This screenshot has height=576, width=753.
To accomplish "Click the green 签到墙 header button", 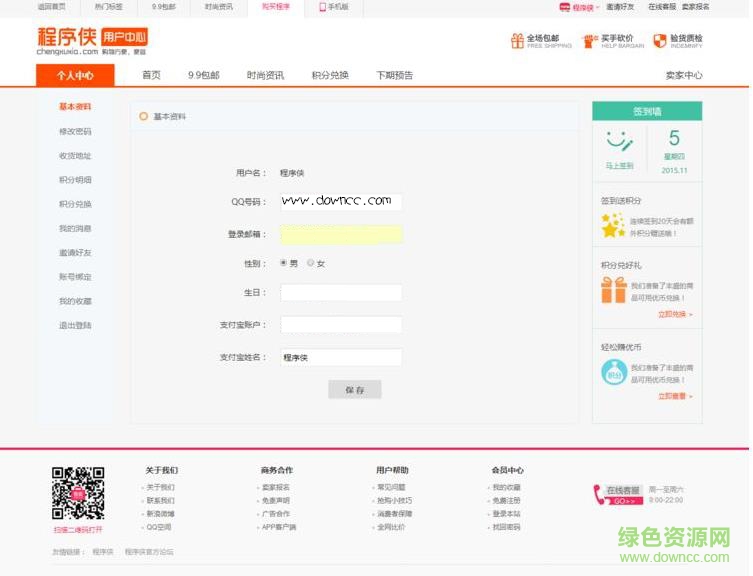I will [x=647, y=111].
